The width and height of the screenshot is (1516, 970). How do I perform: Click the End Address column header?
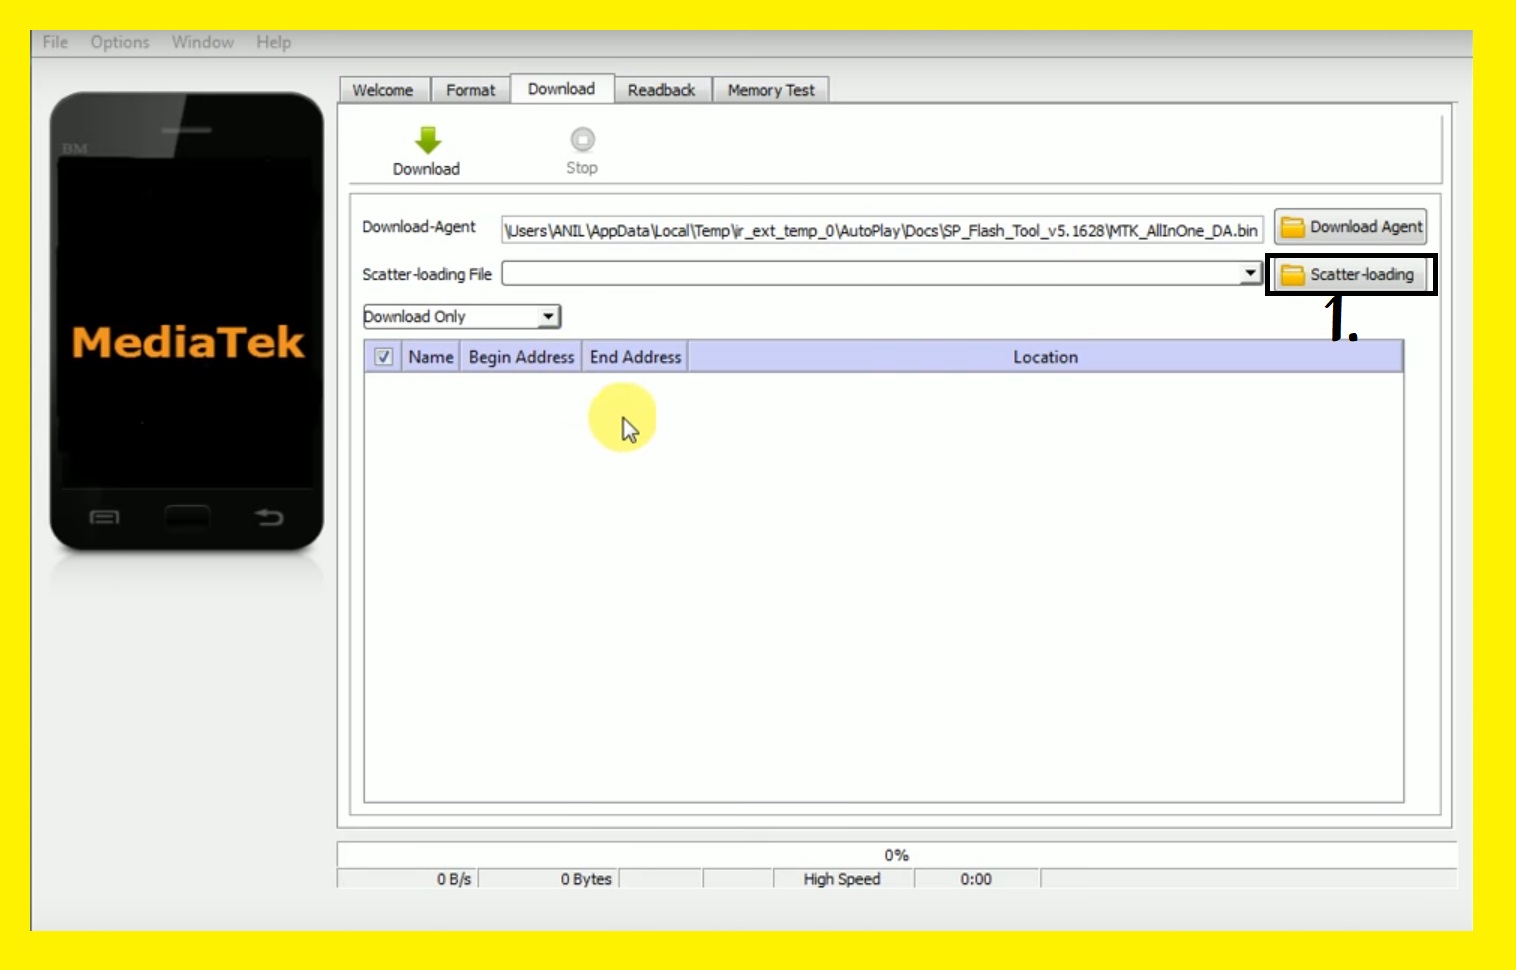click(635, 357)
